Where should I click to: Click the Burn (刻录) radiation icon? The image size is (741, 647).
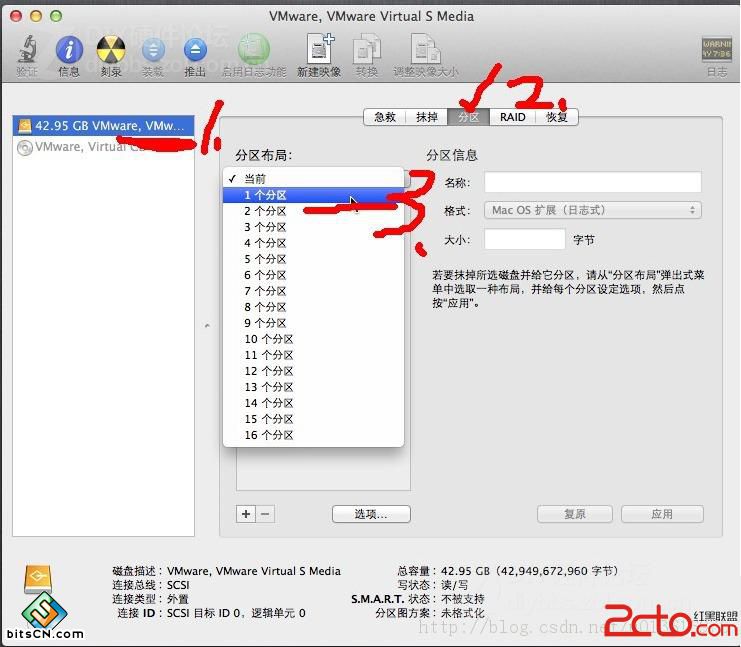111,50
